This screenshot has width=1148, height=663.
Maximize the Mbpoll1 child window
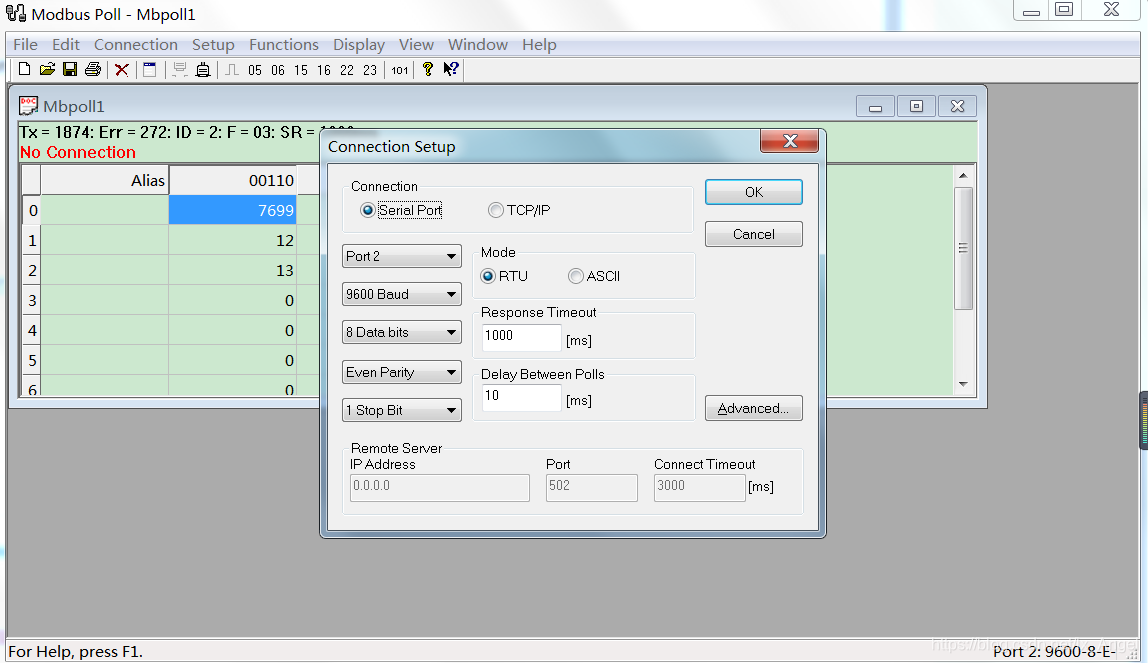point(916,106)
